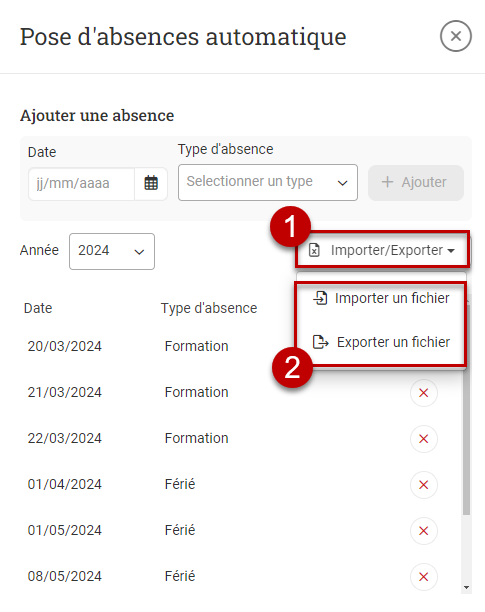Image resolution: width=485 pixels, height=612 pixels.
Task: Click the Type d'absence column header
Action: coord(209,308)
